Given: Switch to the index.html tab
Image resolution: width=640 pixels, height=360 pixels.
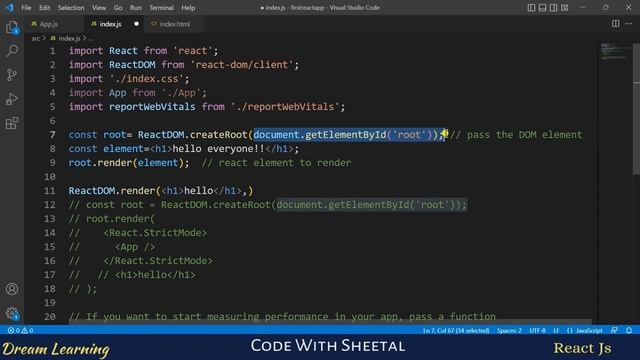Looking at the screenshot, I should (x=175, y=24).
